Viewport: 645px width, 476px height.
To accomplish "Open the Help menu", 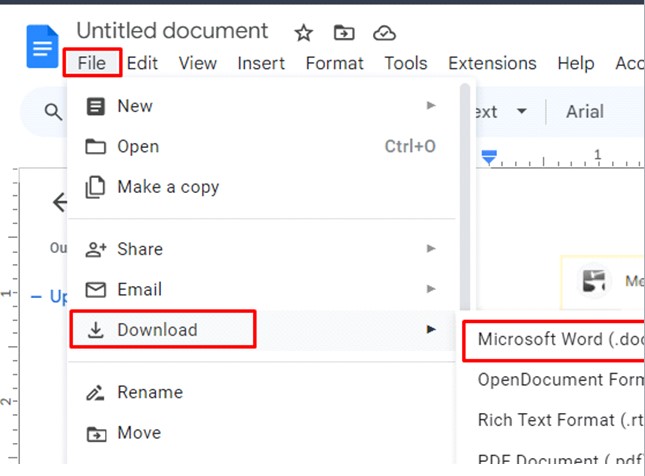I will (575, 63).
